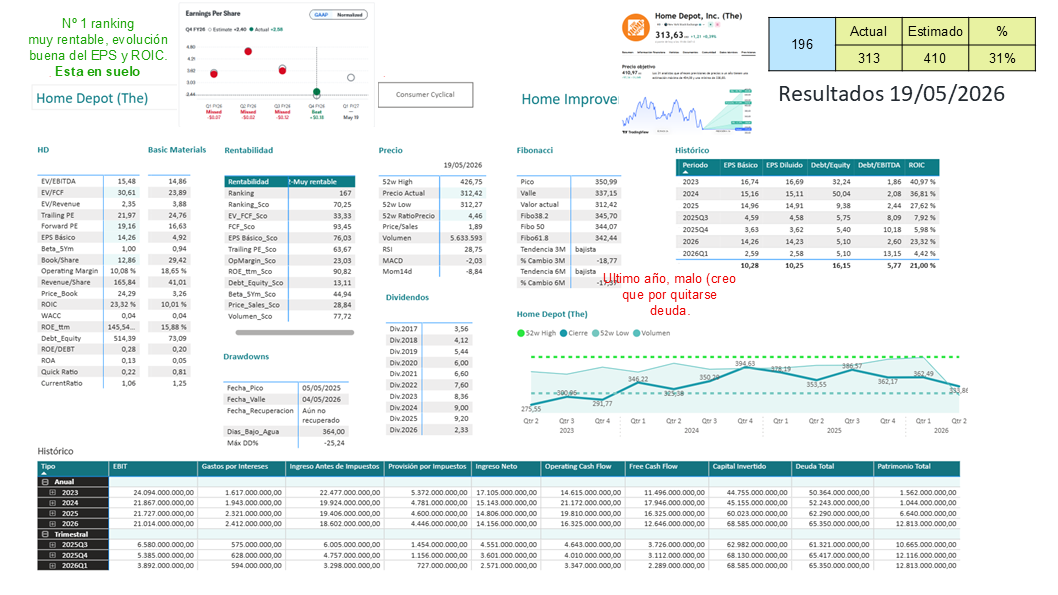Expand the 2025Q3 quarterly row
The width and height of the screenshot is (1058, 595).
coord(52,544)
